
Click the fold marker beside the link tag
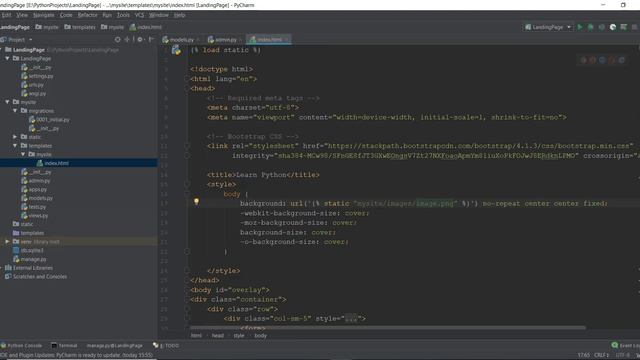pyautogui.click(x=187, y=146)
